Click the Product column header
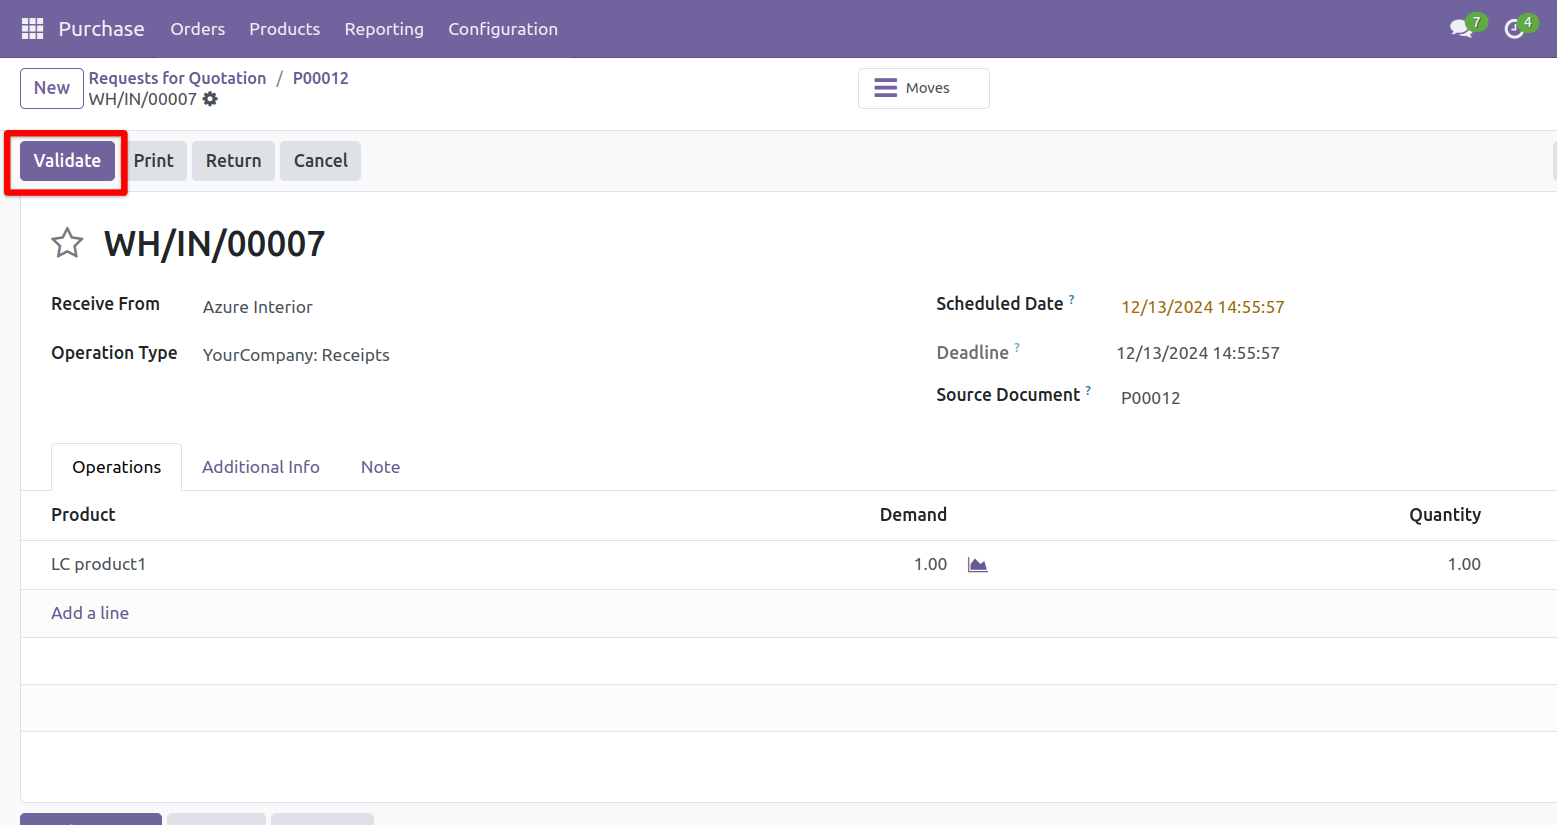Viewport: 1557px width, 825px height. coord(83,514)
